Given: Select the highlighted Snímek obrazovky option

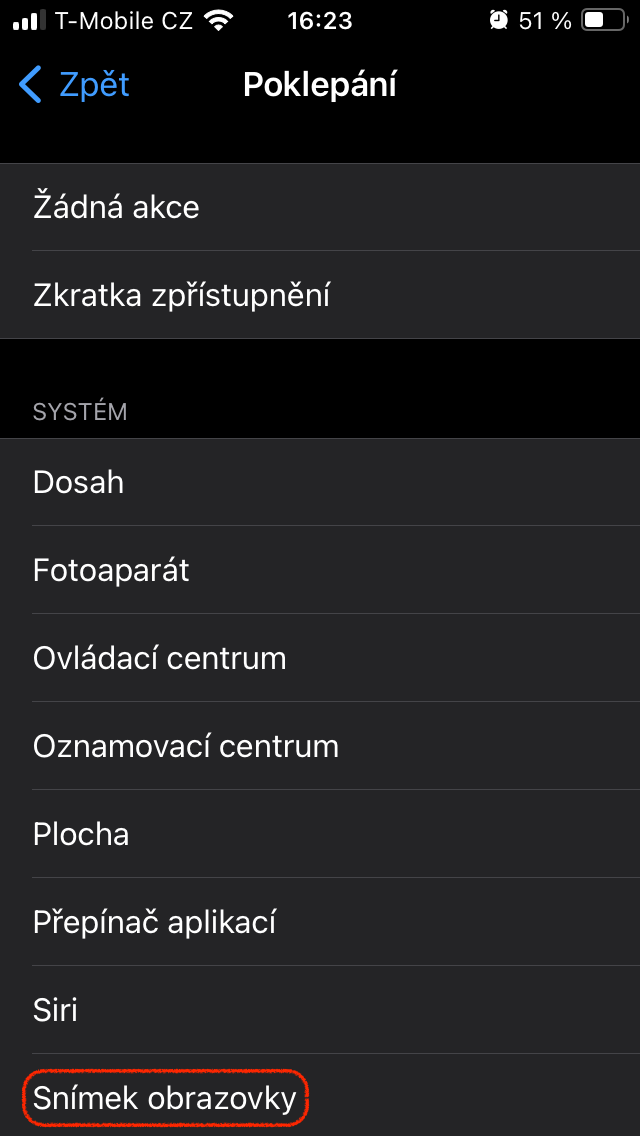Looking at the screenshot, I should point(165,1098).
